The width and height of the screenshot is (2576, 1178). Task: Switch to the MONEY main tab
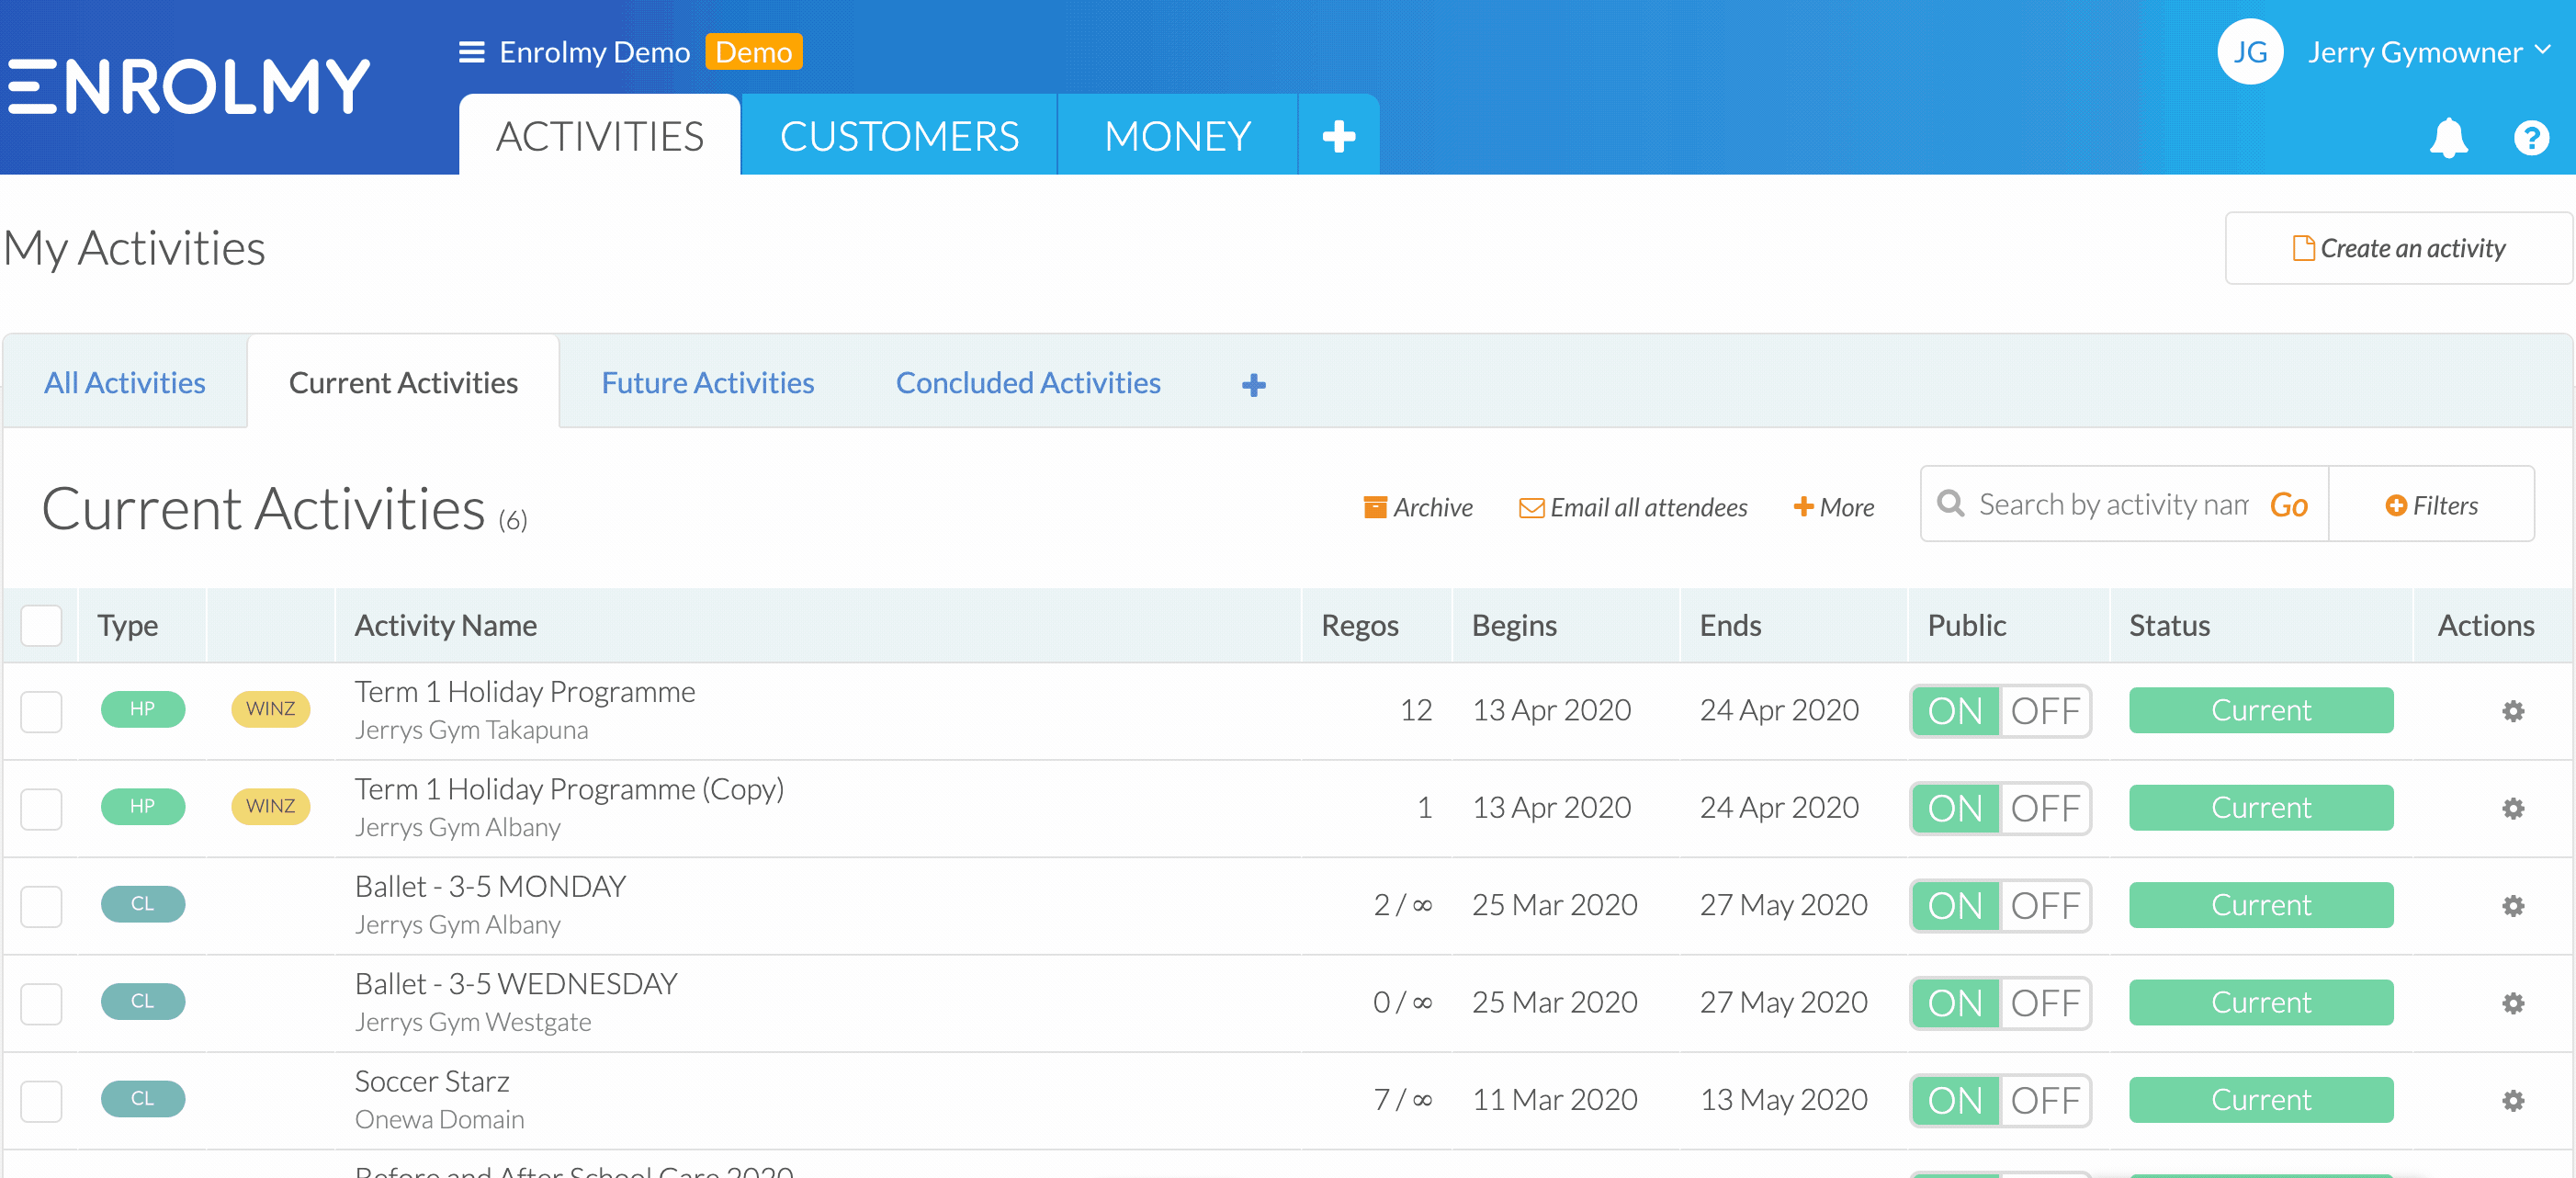(1177, 135)
